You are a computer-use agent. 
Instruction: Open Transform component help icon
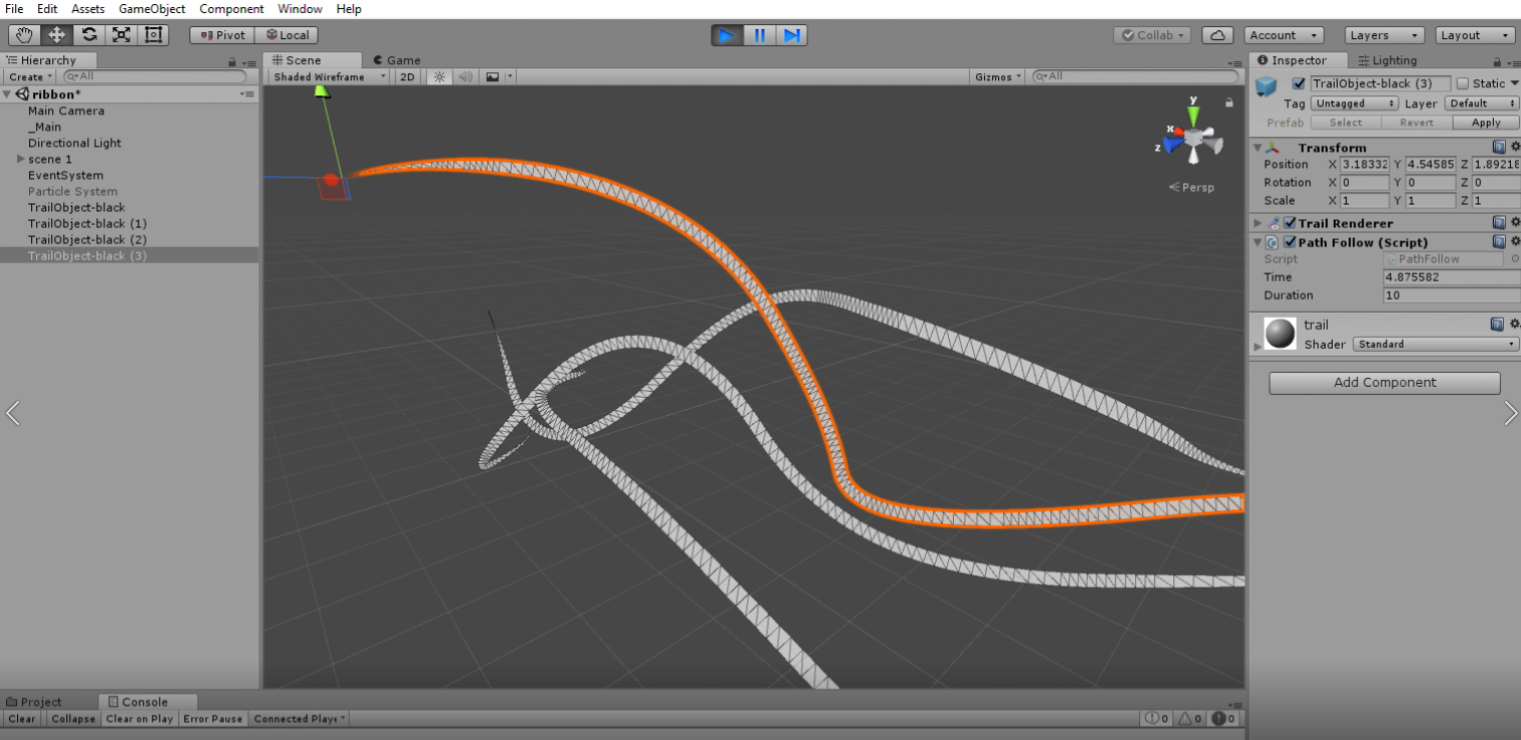click(x=1498, y=147)
